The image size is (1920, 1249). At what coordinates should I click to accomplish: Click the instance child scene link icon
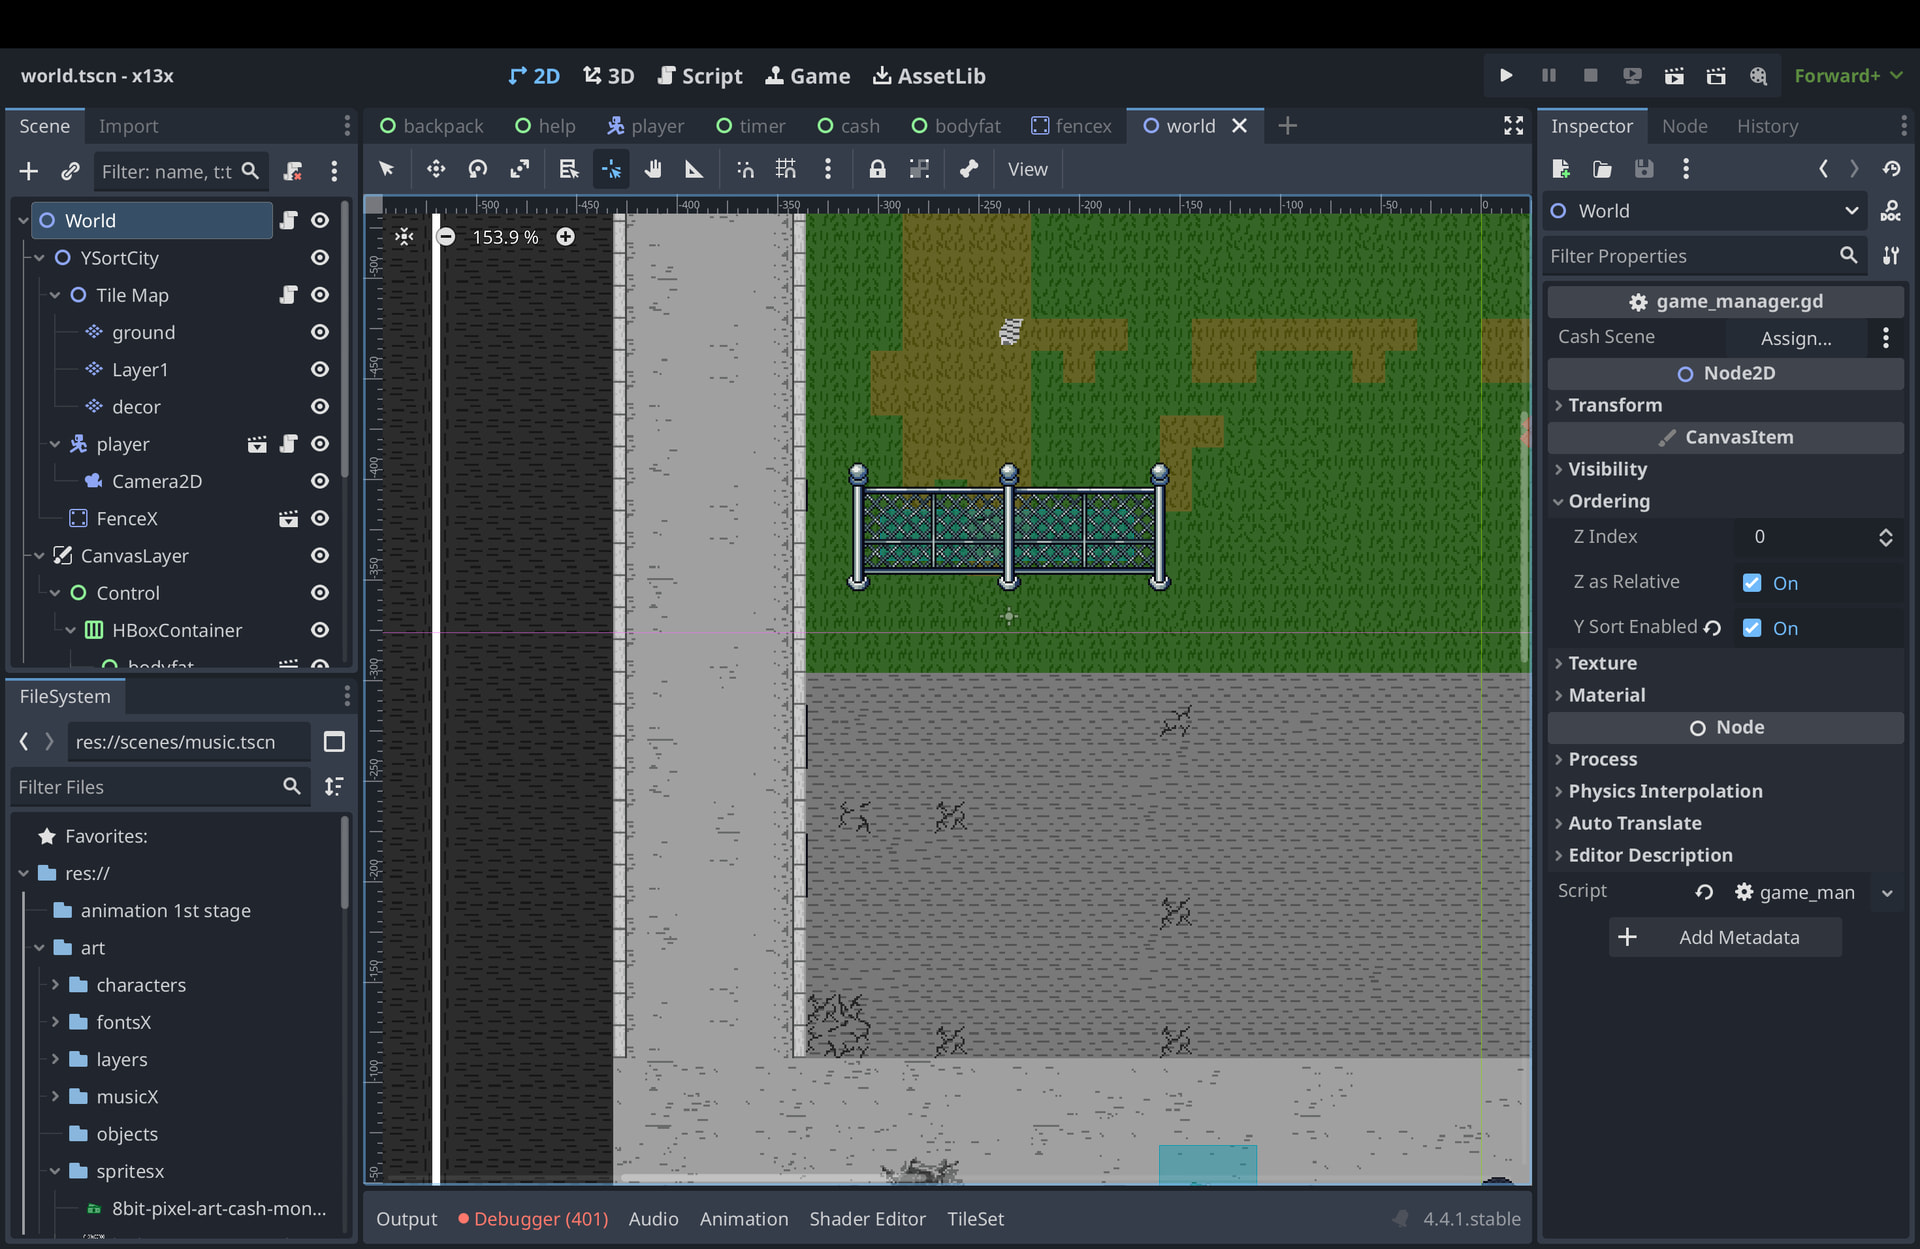(70, 171)
